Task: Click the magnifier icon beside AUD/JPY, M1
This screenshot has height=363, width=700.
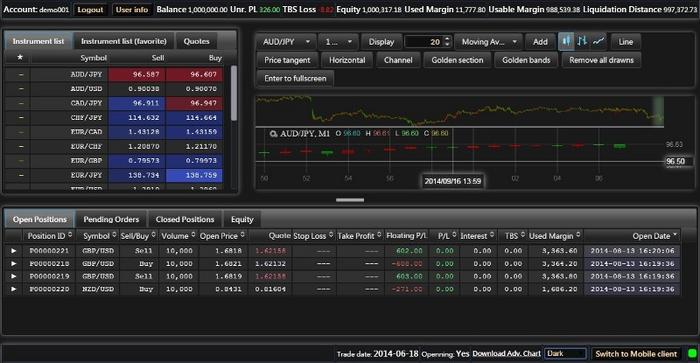Action: click(273, 134)
